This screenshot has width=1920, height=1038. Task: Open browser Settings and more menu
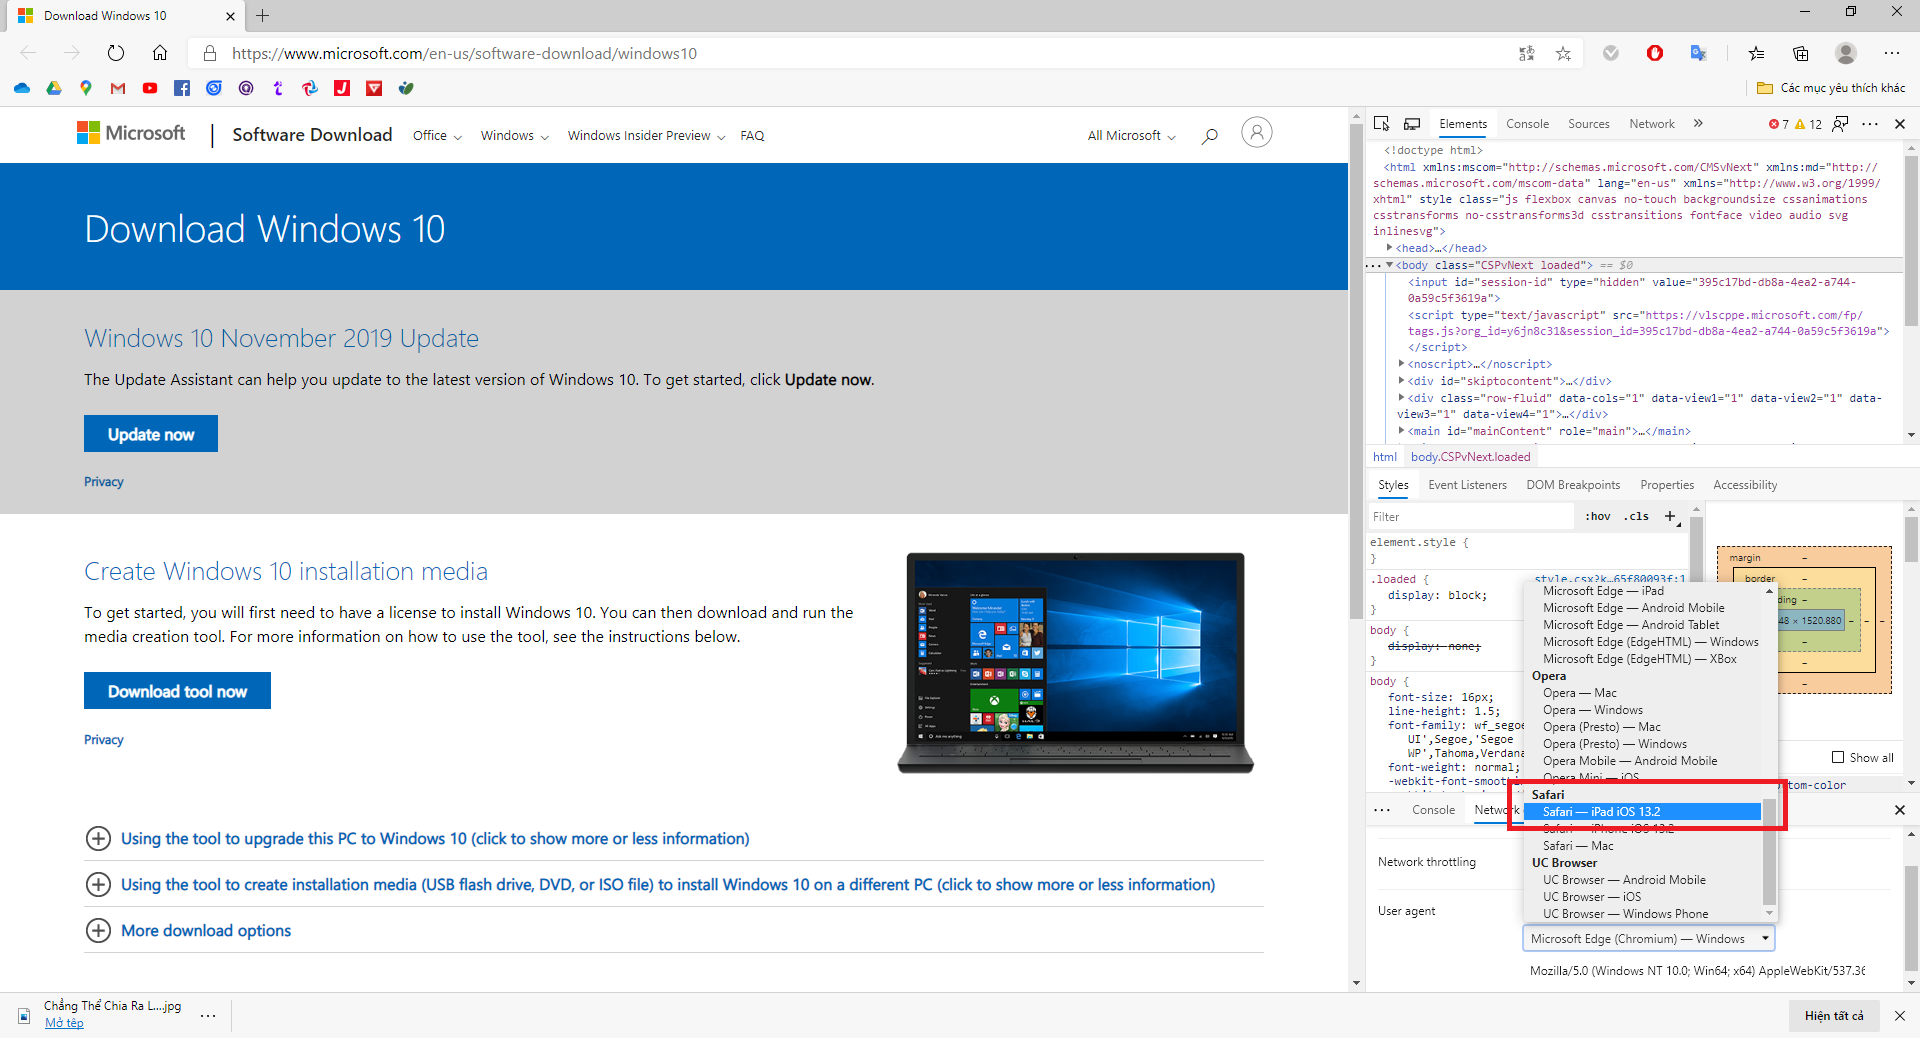(1892, 53)
